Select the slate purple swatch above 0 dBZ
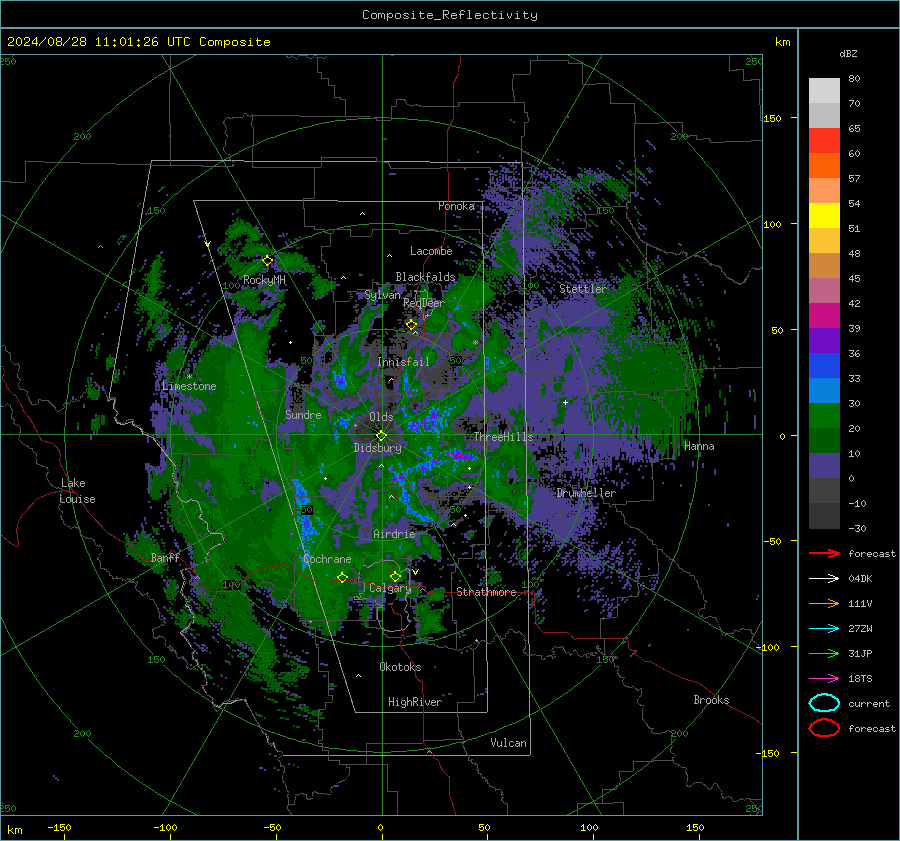The width and height of the screenshot is (900, 841). tap(824, 466)
